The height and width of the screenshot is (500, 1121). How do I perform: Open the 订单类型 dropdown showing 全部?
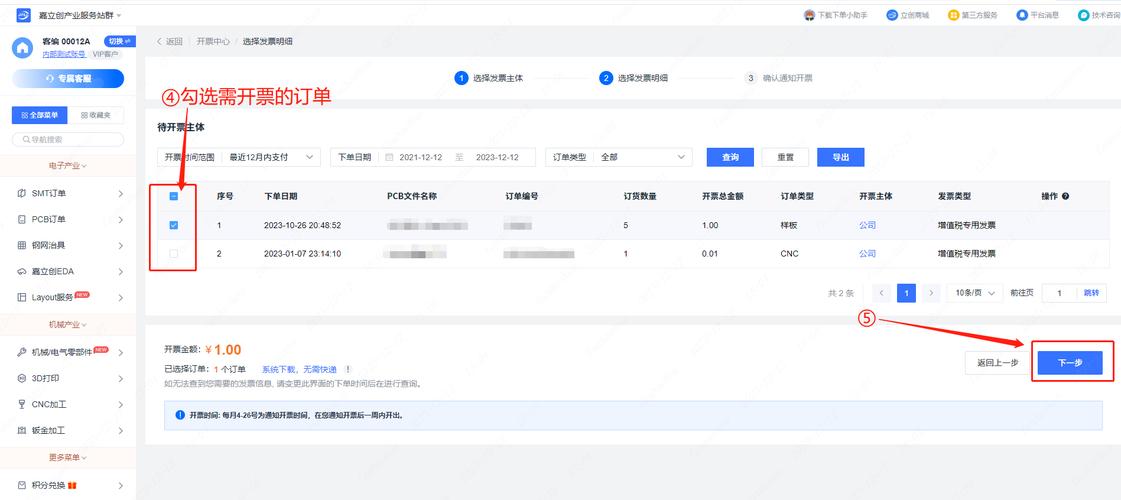pos(618,157)
